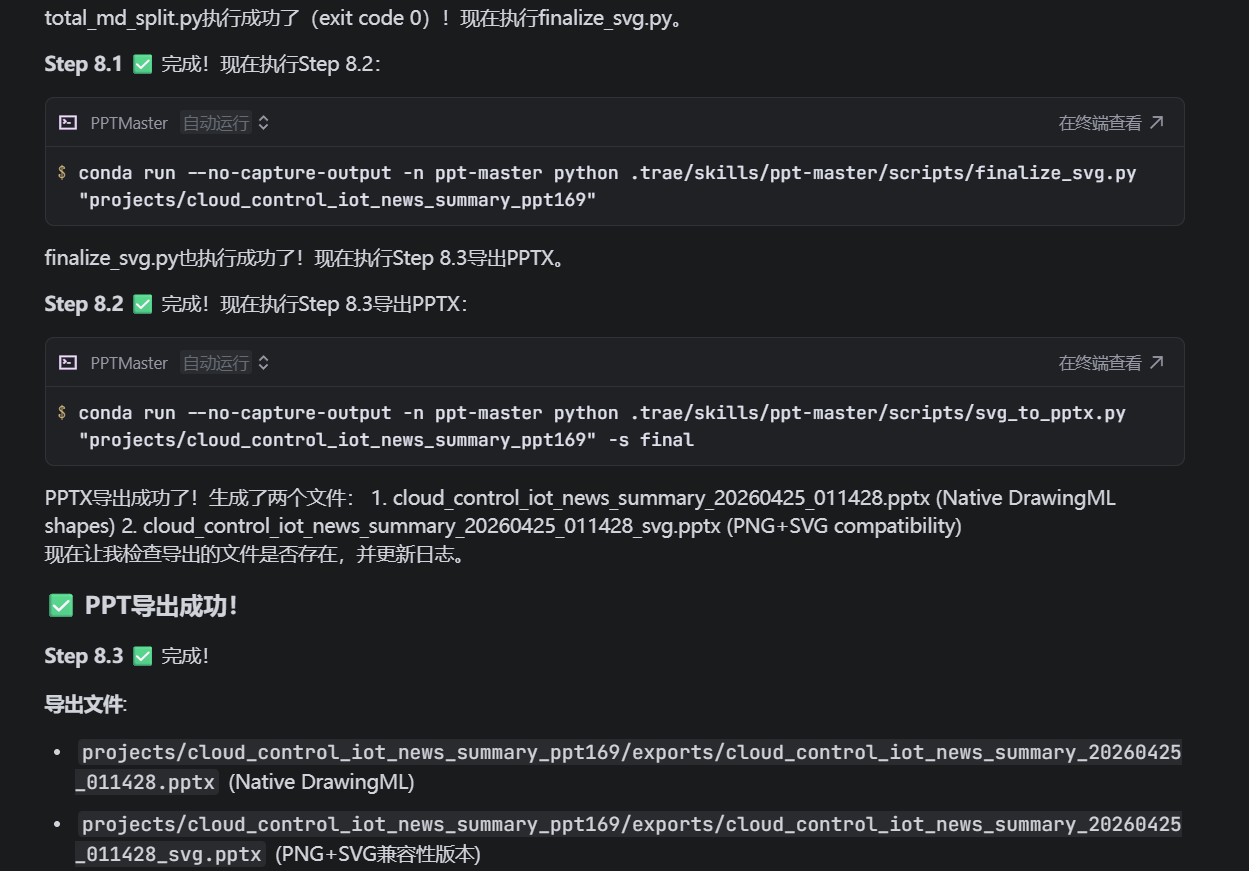This screenshot has height=871, width=1249.
Task: Click the 在终端查看 link in the finalize_svg.py block
Action: click(1100, 123)
